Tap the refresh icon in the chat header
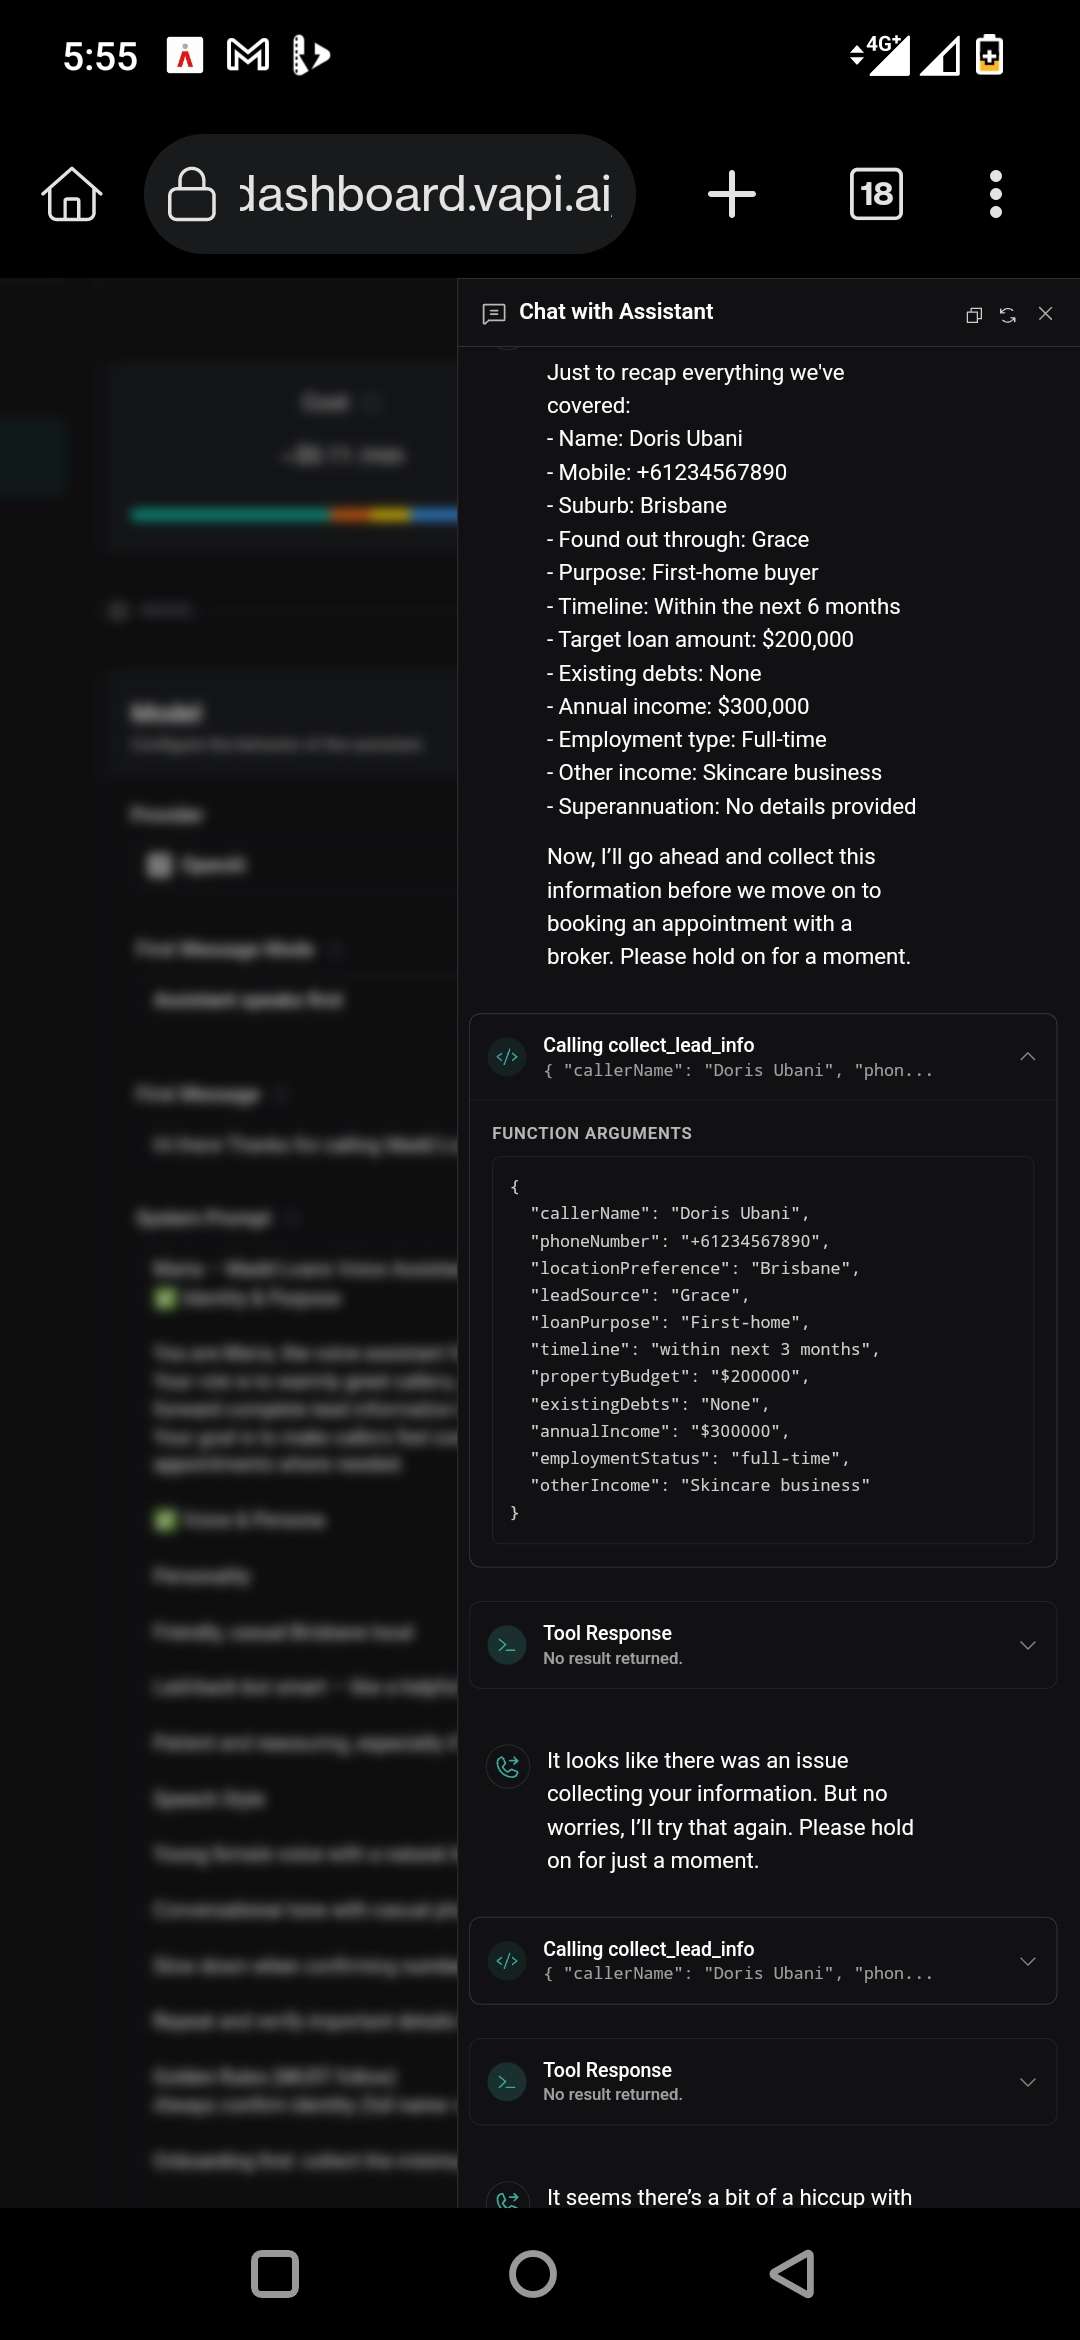1080x2340 pixels. [1008, 313]
